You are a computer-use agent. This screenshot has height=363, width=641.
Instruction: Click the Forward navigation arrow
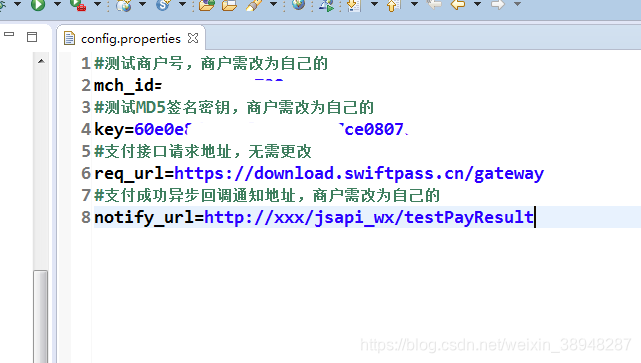pos(498,4)
